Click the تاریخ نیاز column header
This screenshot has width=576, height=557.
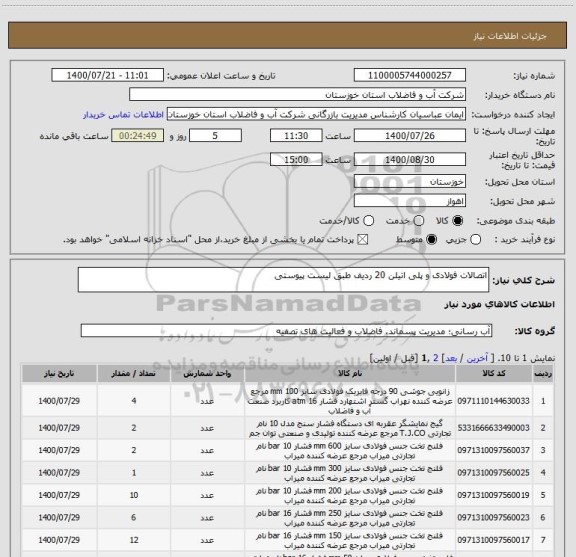(59, 373)
